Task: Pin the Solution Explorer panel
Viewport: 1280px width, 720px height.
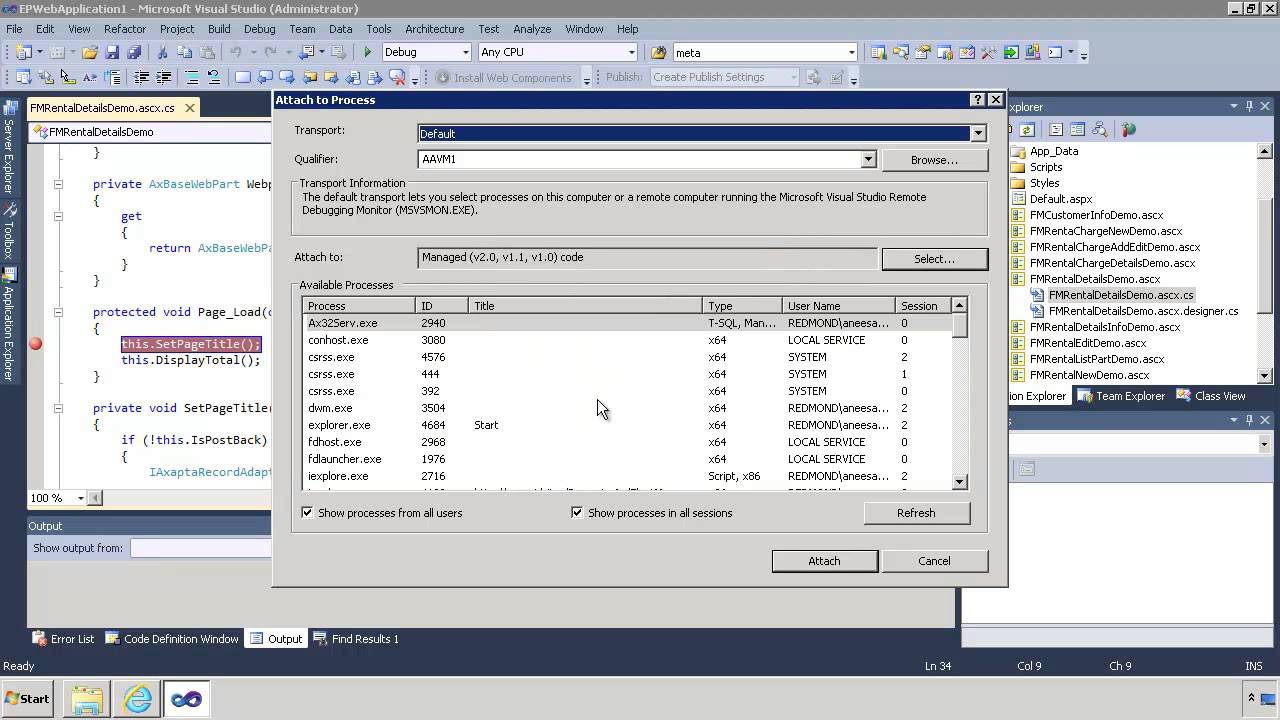Action: pyautogui.click(x=1249, y=106)
